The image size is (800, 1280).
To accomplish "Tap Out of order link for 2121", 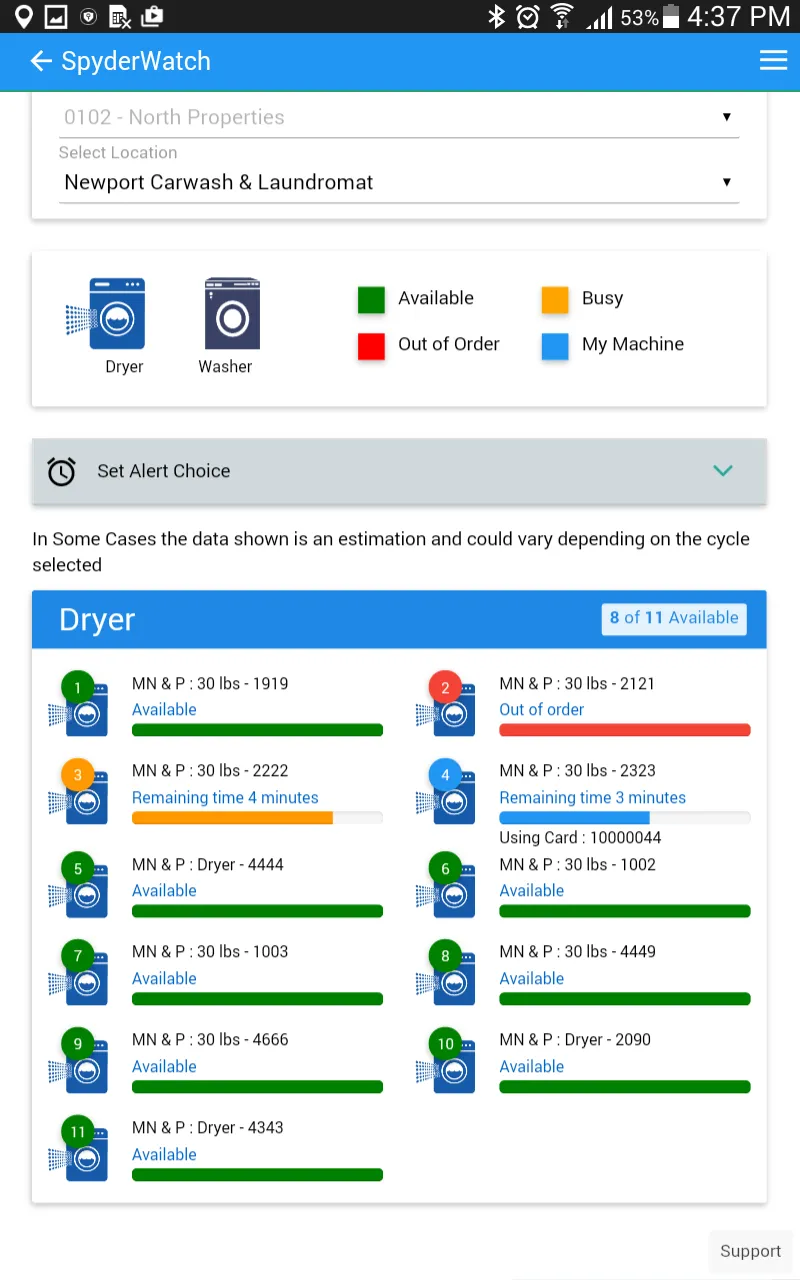I will pyautogui.click(x=542, y=710).
